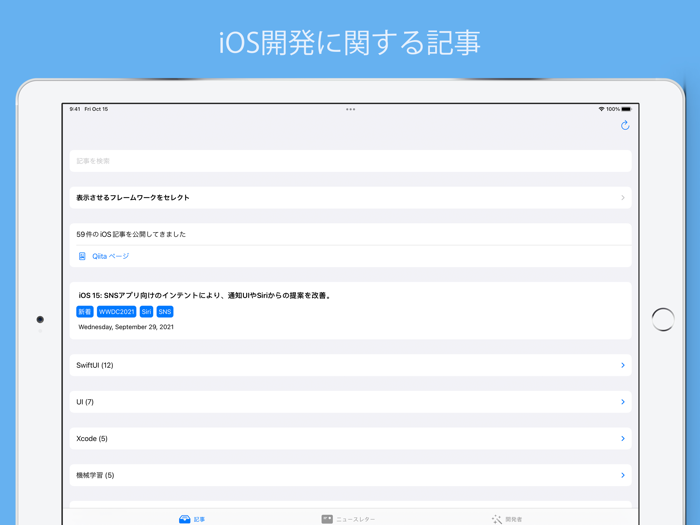Tap chevron on SwiftUI (12) row
The width and height of the screenshot is (700, 525).
(x=623, y=365)
